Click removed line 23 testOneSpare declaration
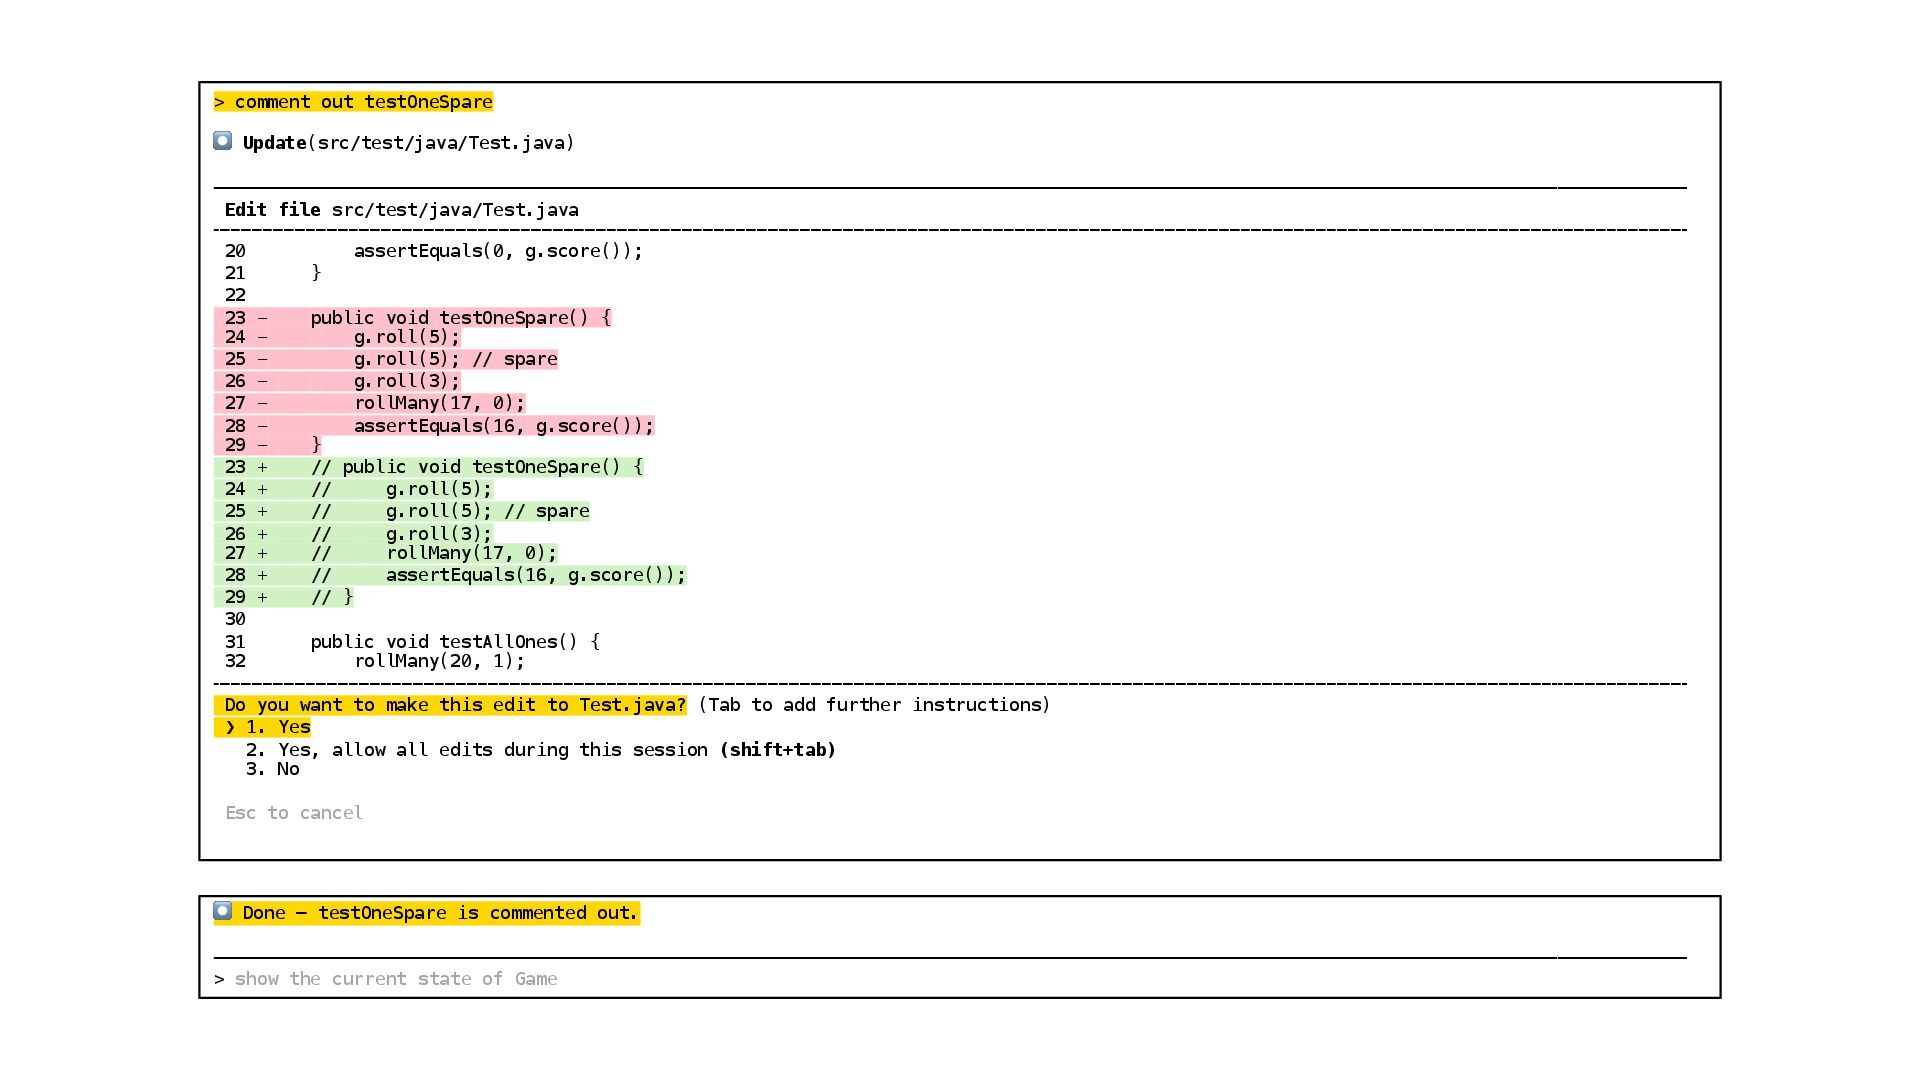 point(460,317)
